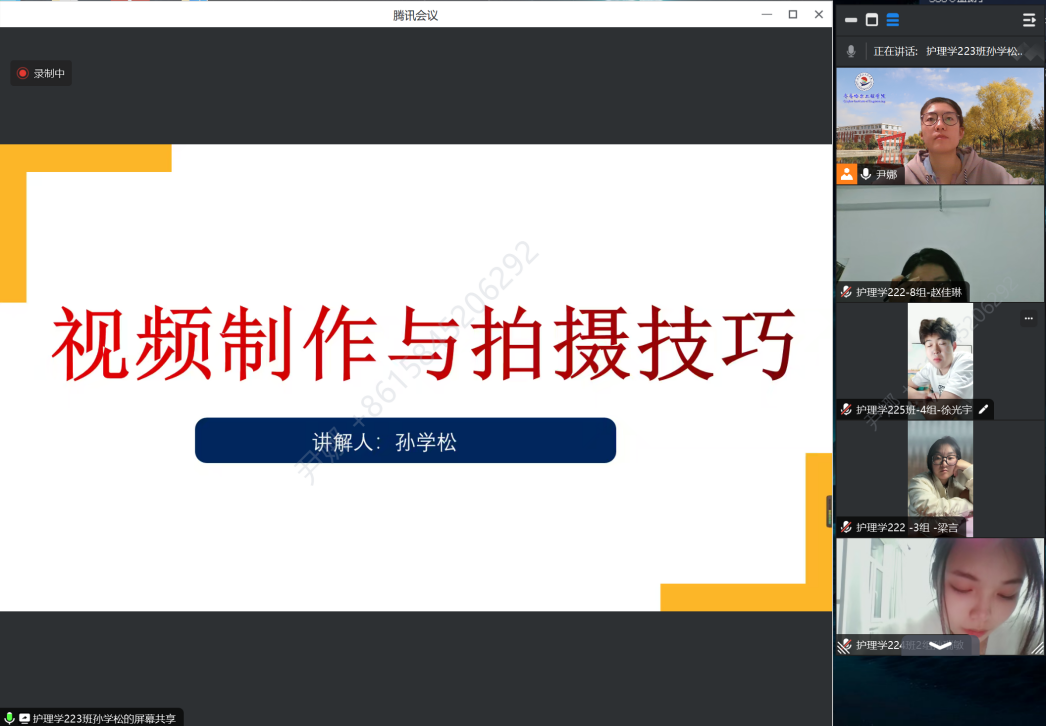Click the orange host badge on 尹娜's video
The height and width of the screenshot is (726, 1046).
coord(847,174)
